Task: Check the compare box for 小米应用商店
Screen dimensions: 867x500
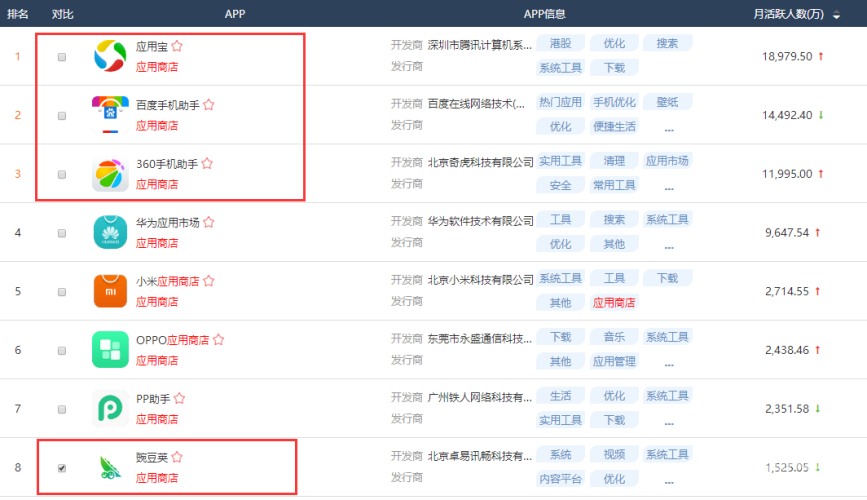Action: click(62, 291)
